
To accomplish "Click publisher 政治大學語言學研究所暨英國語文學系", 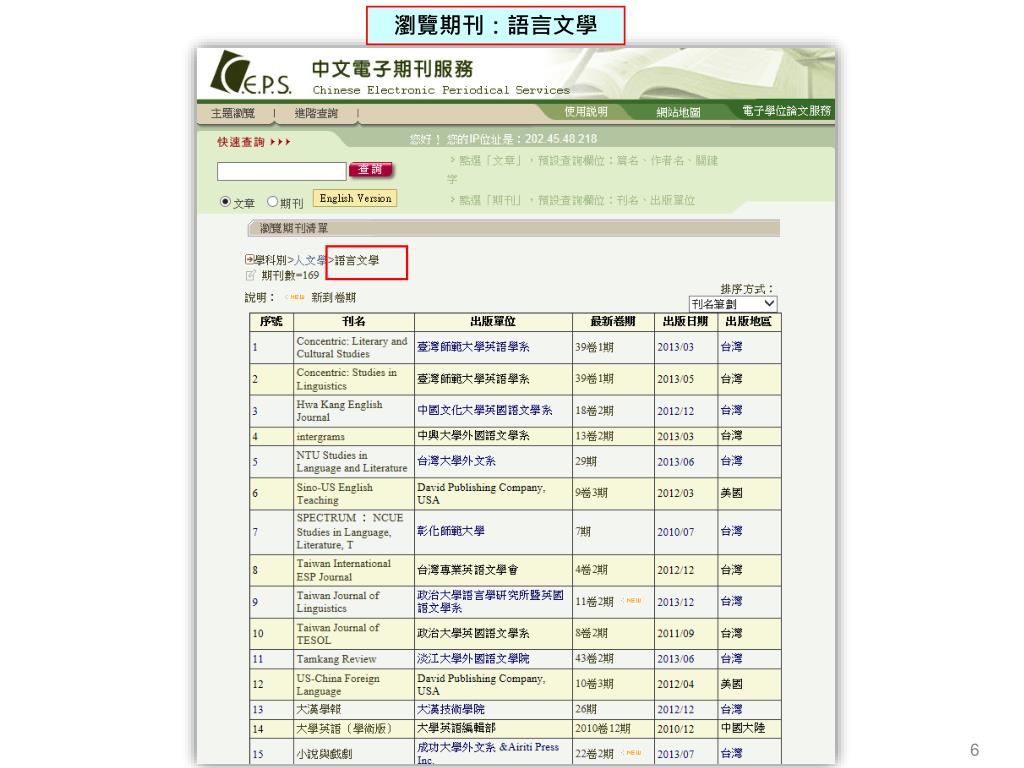I will click(490, 601).
